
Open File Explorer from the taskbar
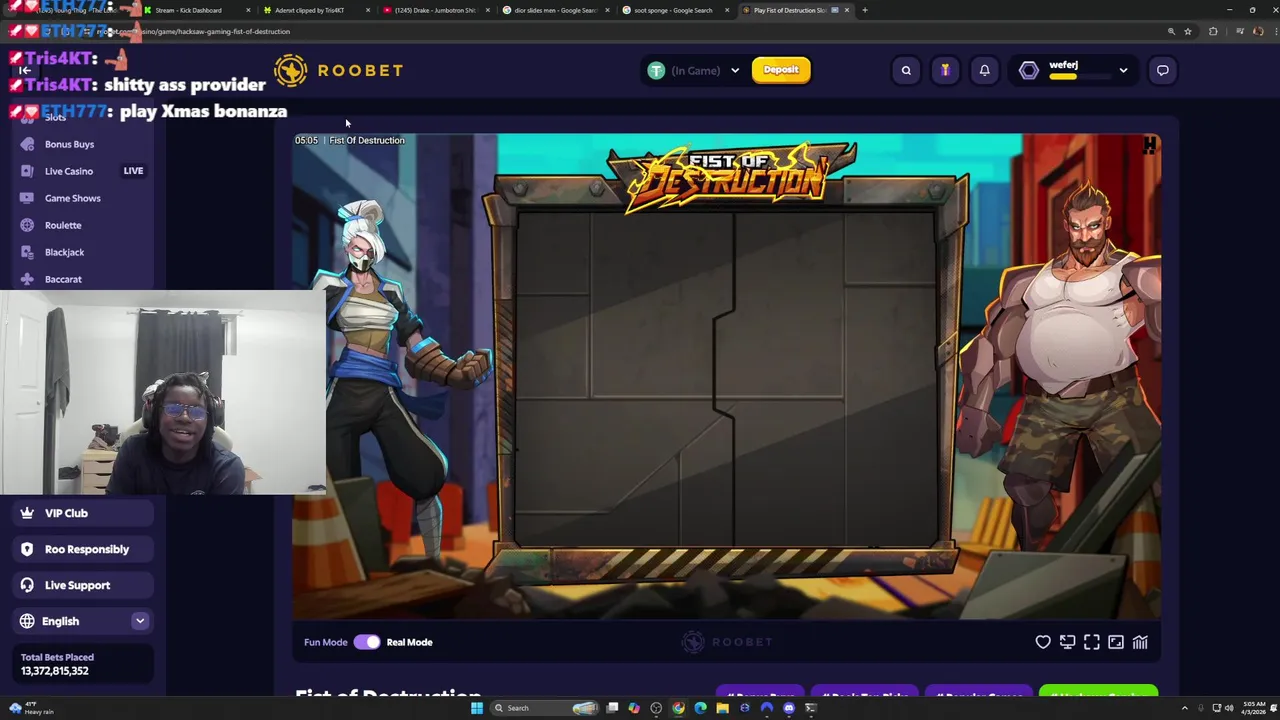click(722, 708)
